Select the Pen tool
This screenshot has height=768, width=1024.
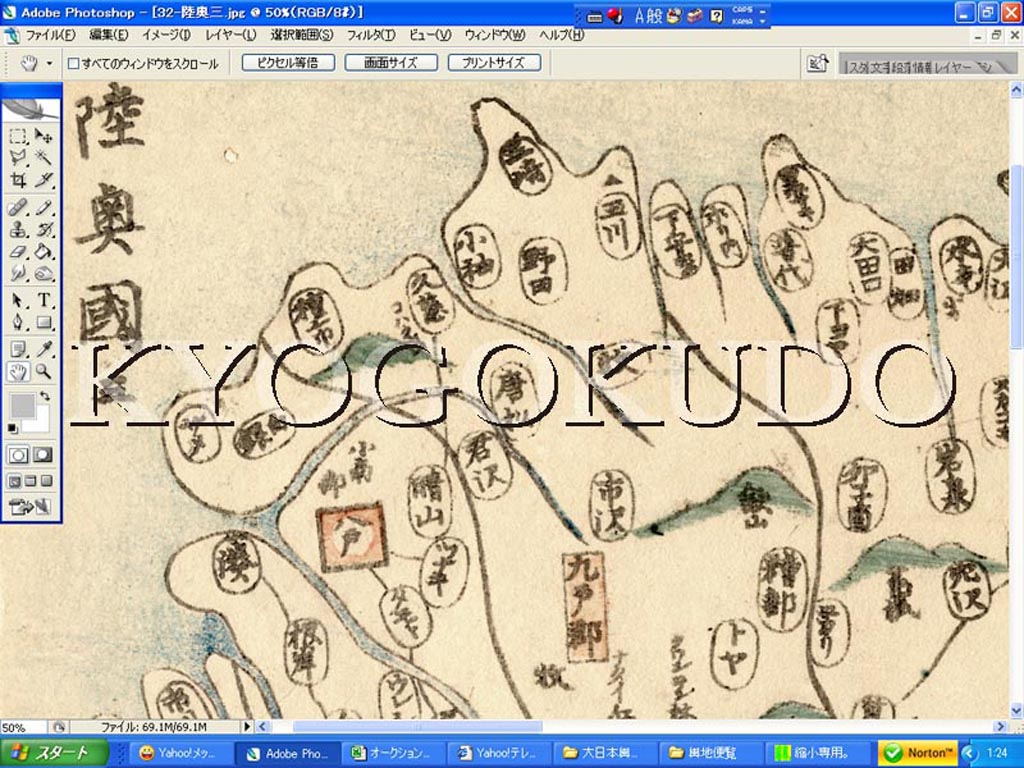(x=18, y=323)
